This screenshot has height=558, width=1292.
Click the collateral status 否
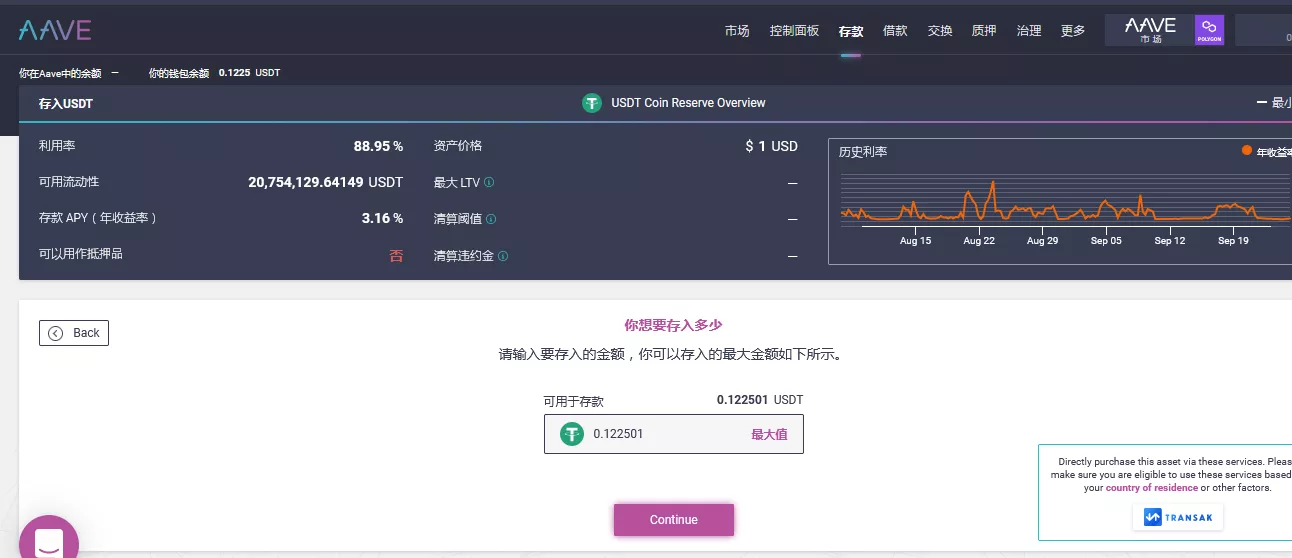coord(396,255)
